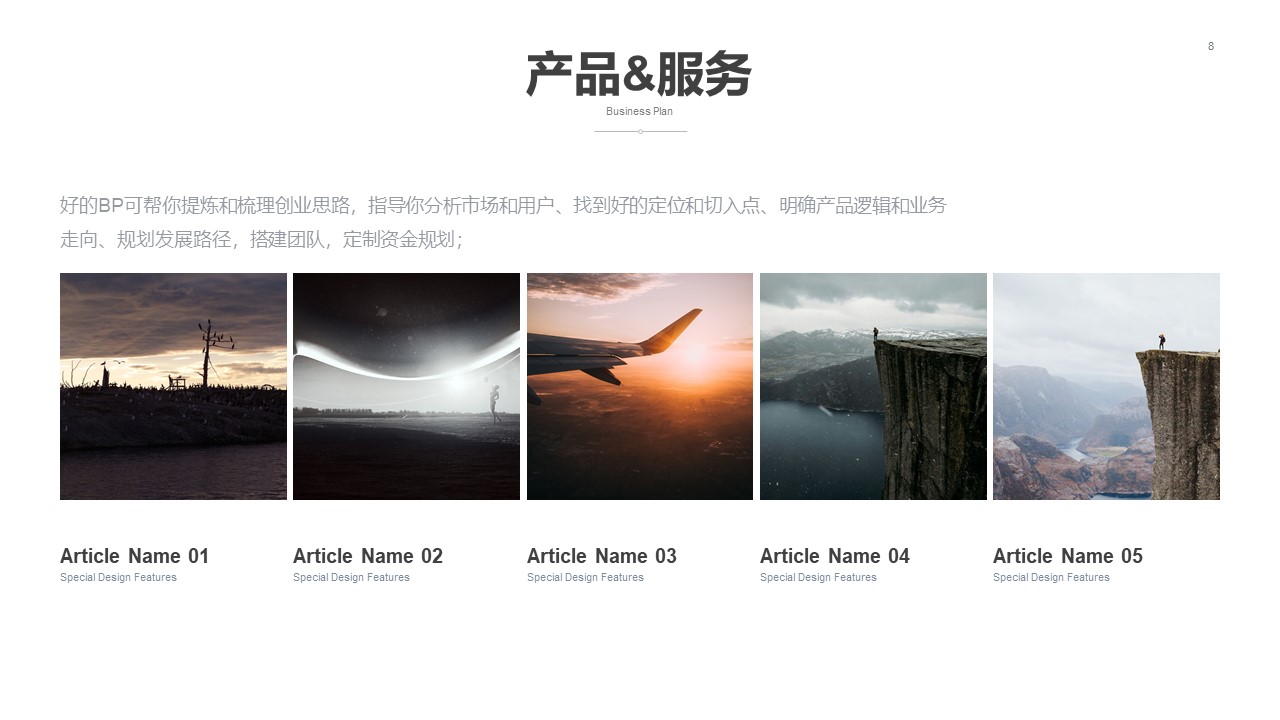Select the first line of the BP description paragraph

point(503,206)
